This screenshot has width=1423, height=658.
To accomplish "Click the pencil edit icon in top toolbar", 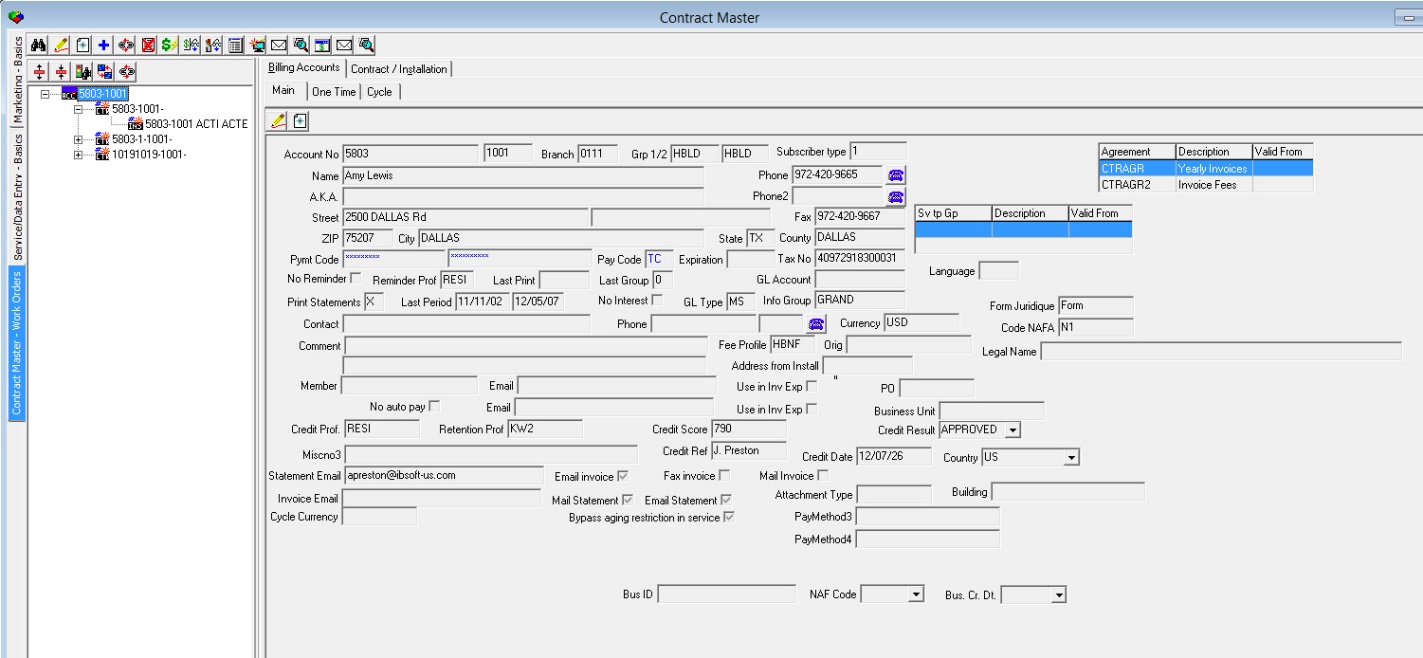I will tap(61, 45).
